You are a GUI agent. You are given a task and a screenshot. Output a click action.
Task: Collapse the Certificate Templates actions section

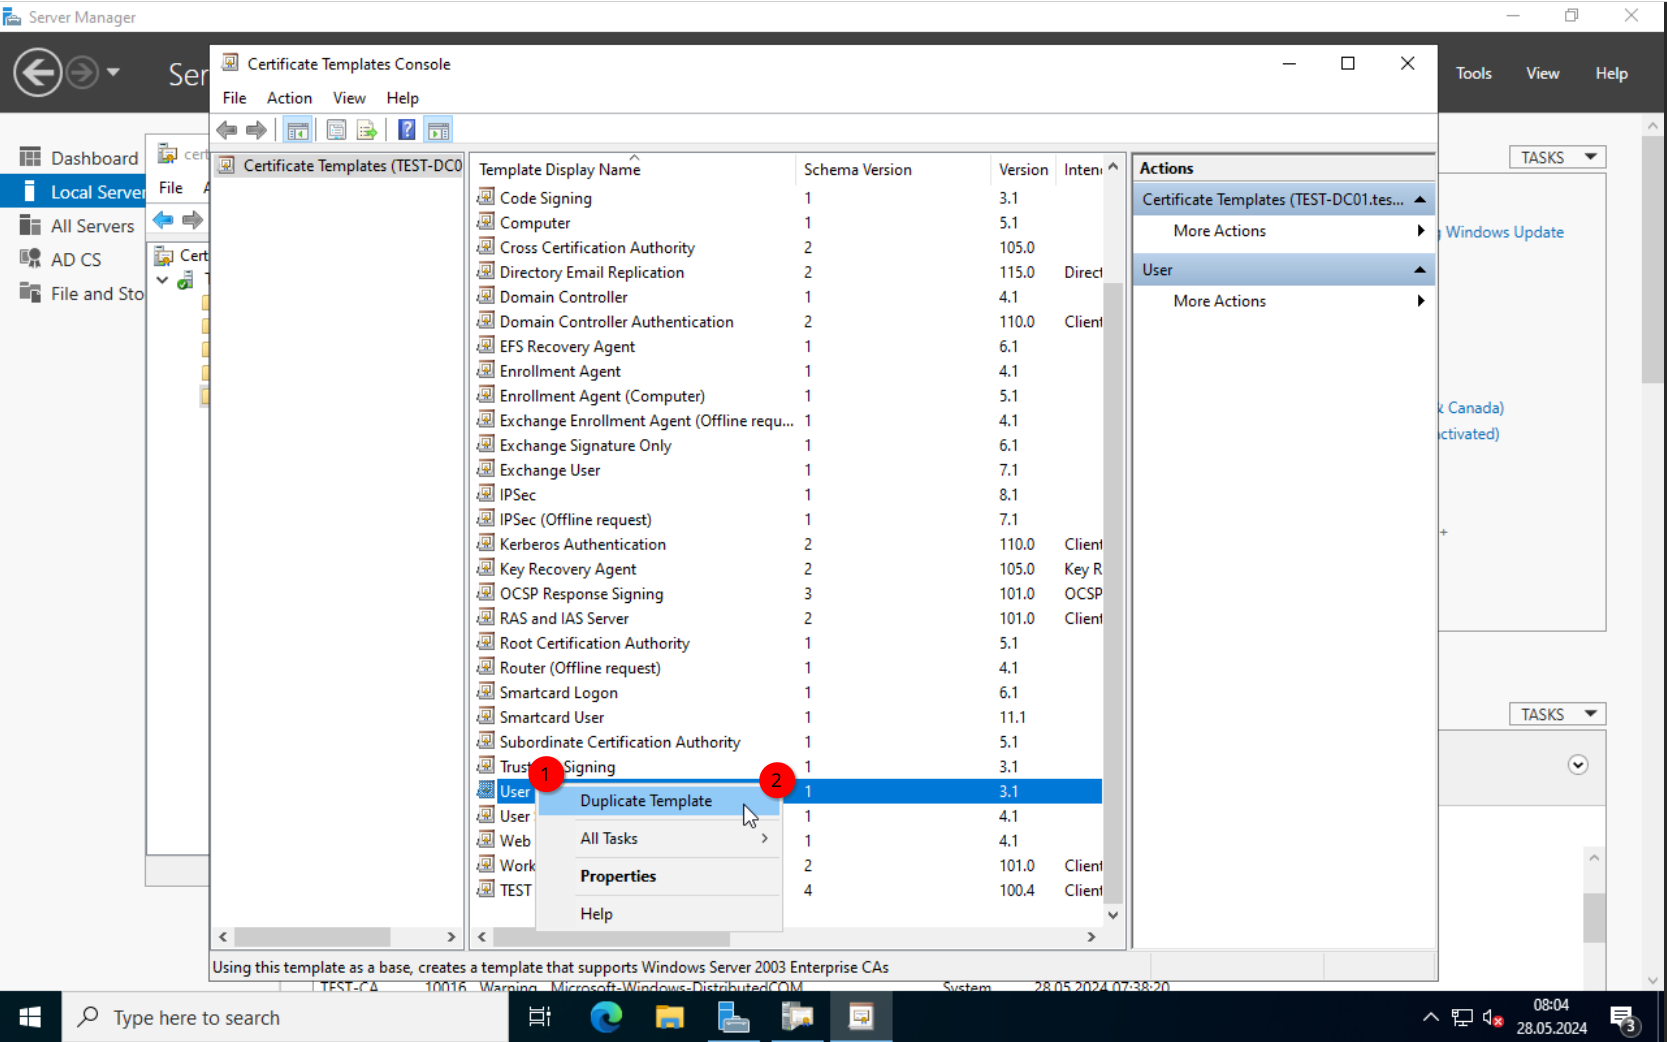point(1420,200)
